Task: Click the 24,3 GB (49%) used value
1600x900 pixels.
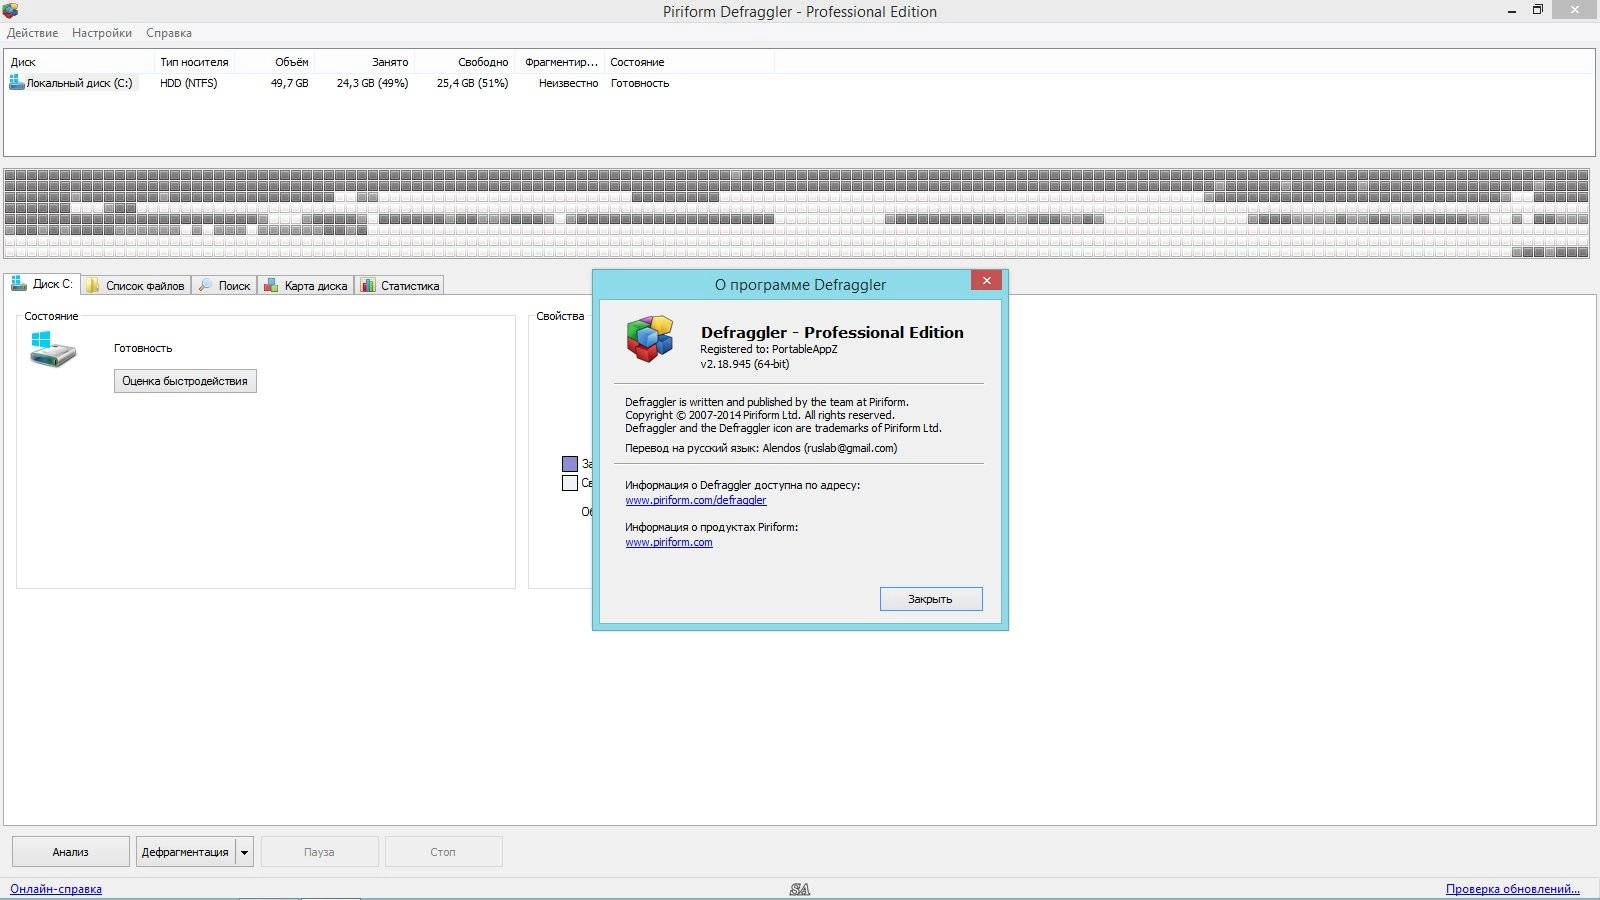Action: tap(372, 83)
